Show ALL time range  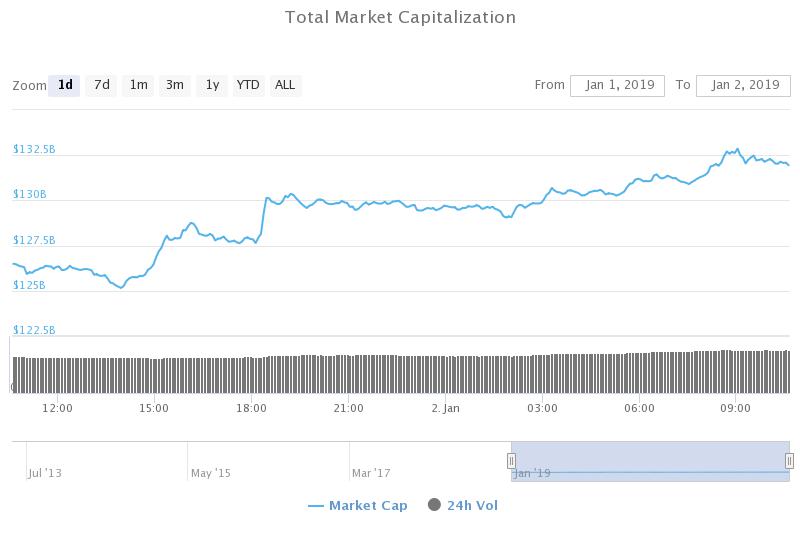click(285, 85)
